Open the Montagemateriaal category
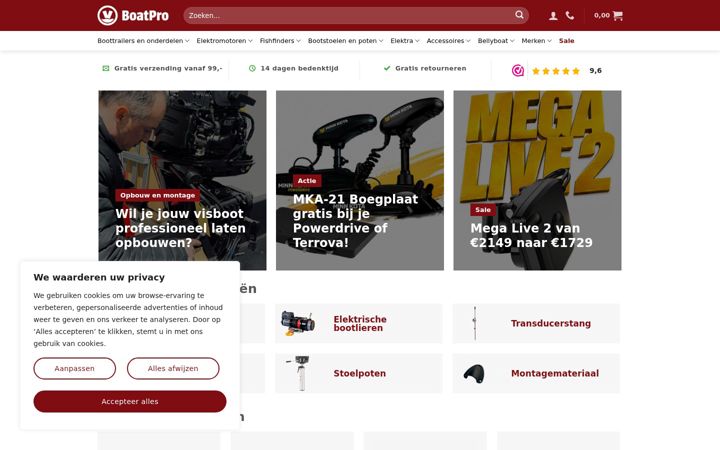720x450 pixels. (536, 373)
